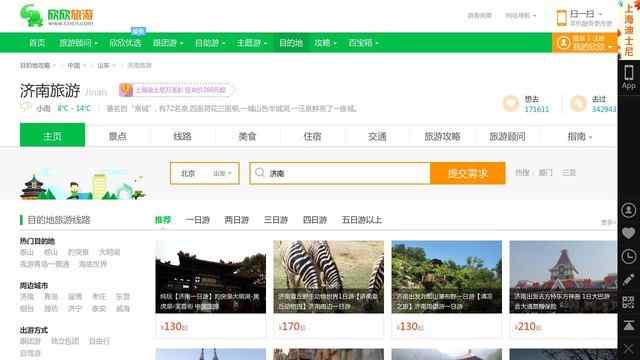Click the search magnifier icon in search box
Image resolution: width=640 pixels, height=360 pixels.
(x=260, y=173)
